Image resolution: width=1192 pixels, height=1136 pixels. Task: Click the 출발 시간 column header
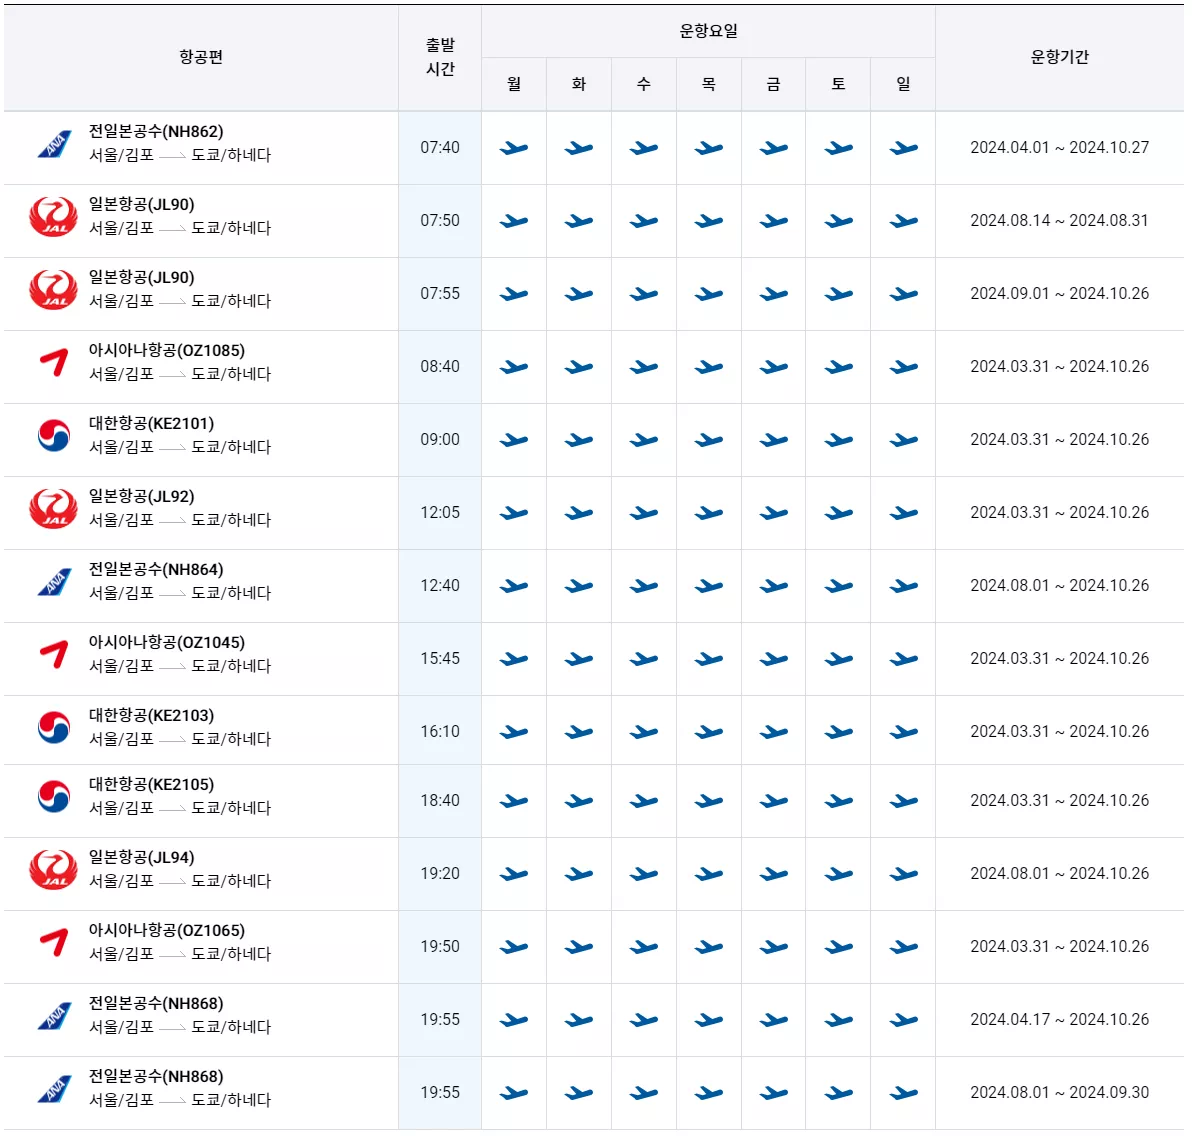[440, 57]
